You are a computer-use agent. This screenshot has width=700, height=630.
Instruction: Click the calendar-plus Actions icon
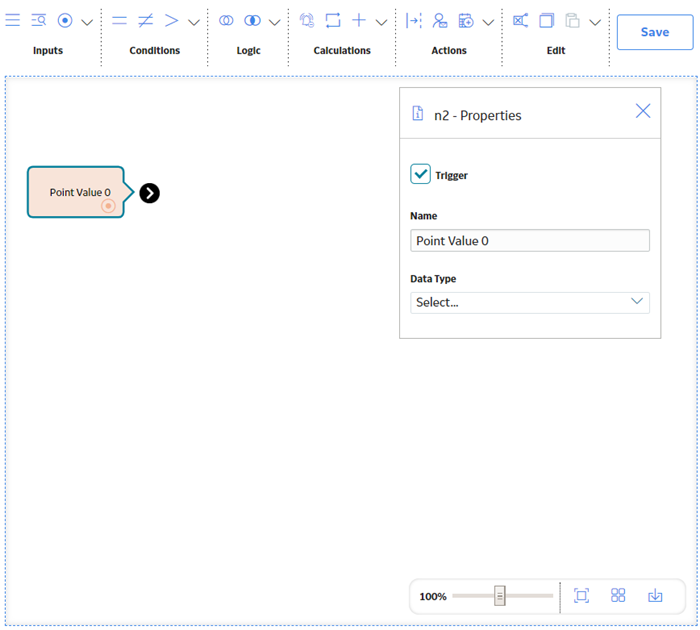coord(466,21)
